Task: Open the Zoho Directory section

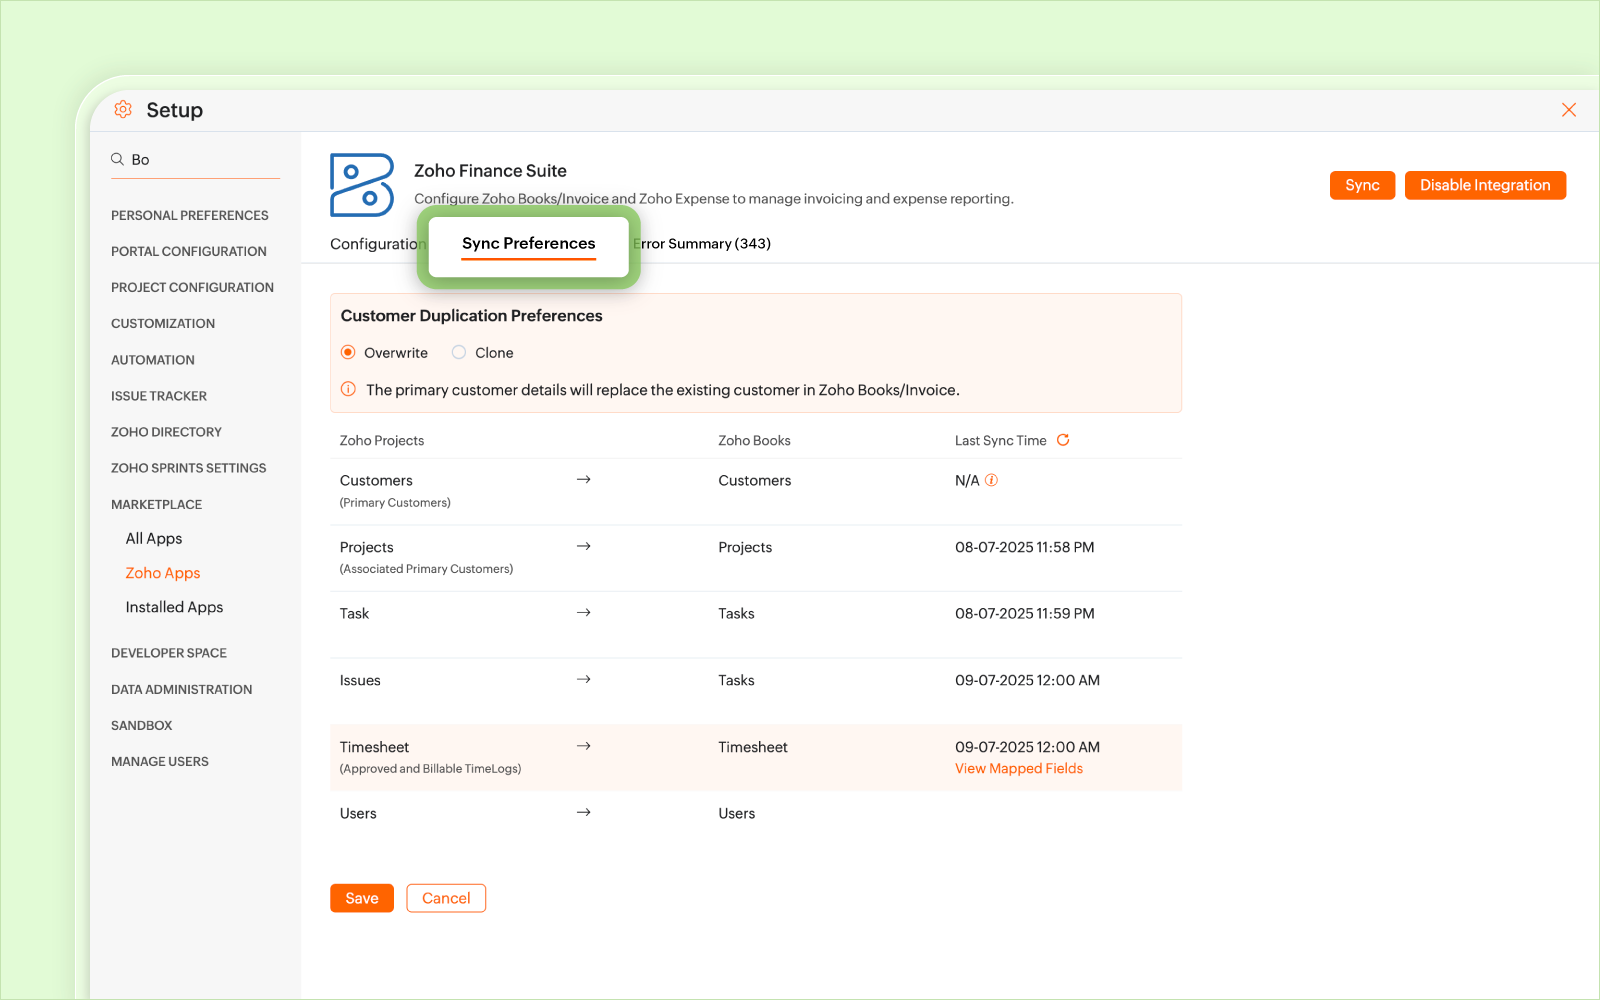Action: tap(166, 432)
